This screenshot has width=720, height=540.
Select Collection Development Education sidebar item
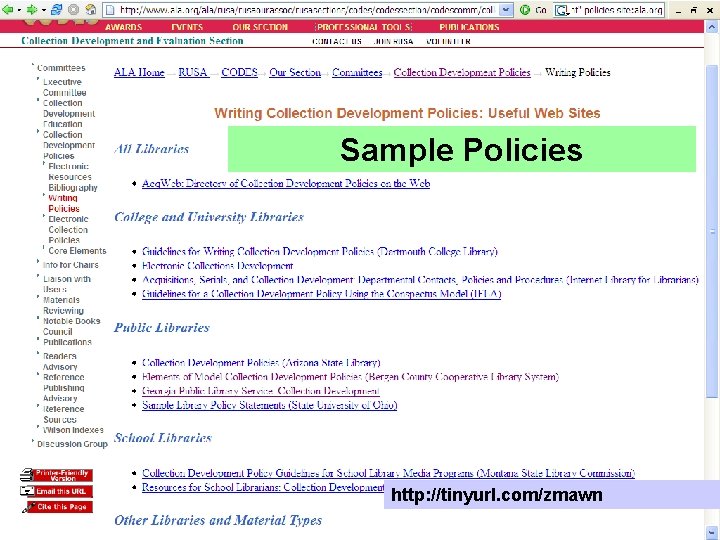[x=69, y=113]
